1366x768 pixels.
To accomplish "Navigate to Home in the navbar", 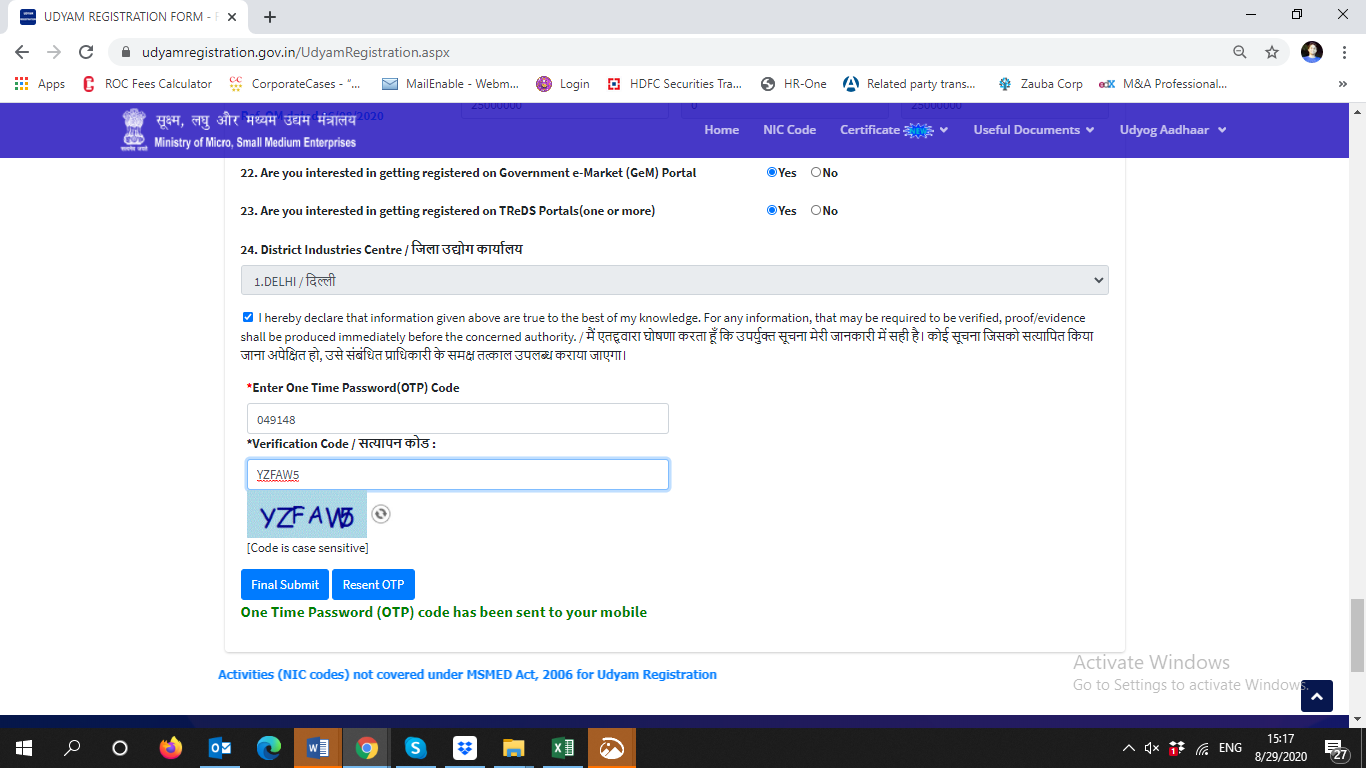I will click(x=721, y=130).
